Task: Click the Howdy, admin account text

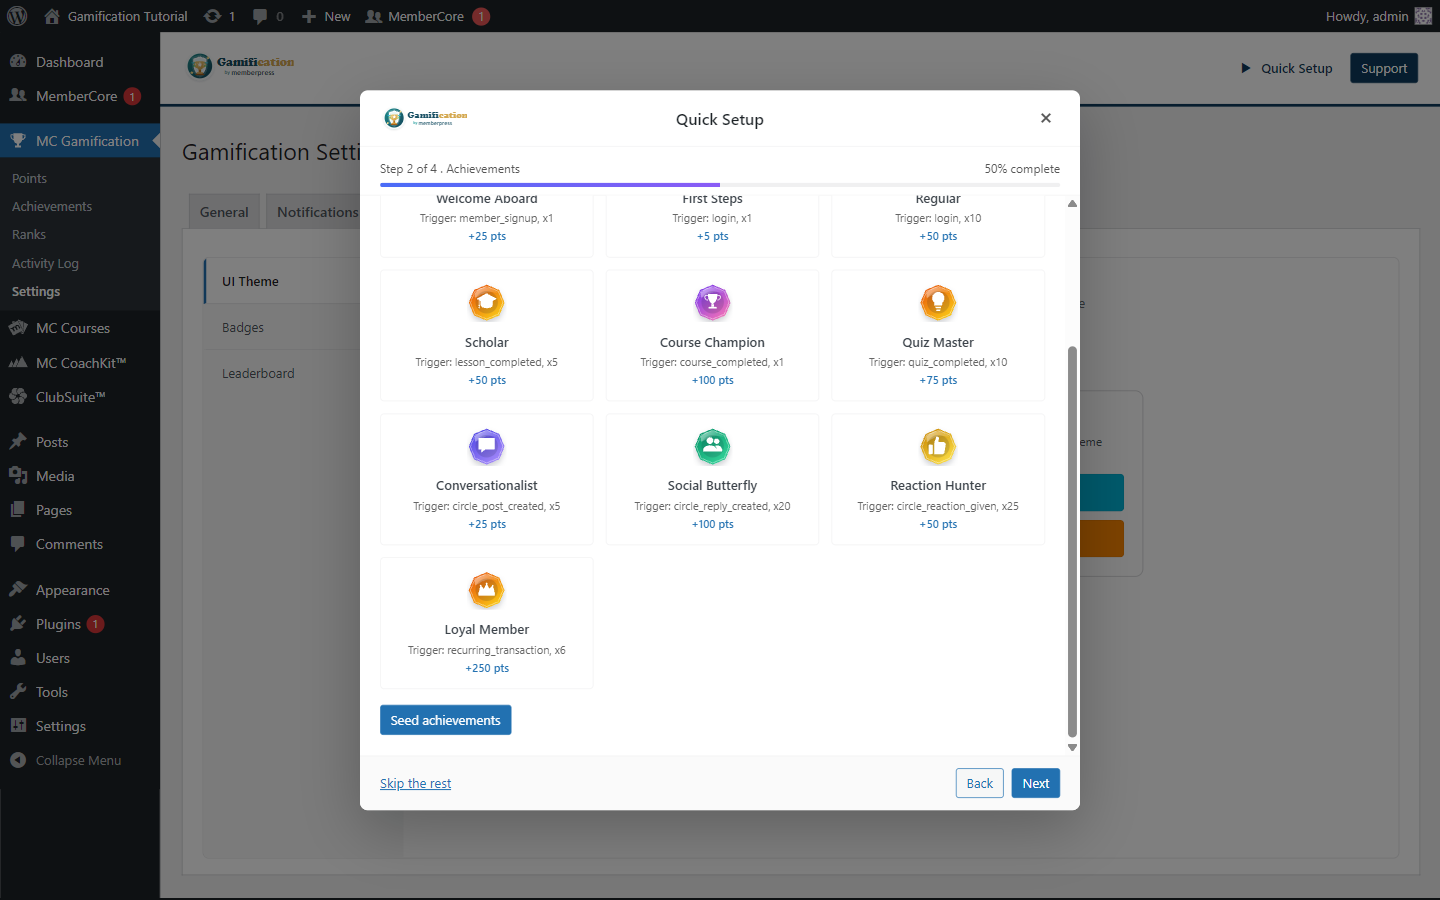Action: (x=1366, y=16)
